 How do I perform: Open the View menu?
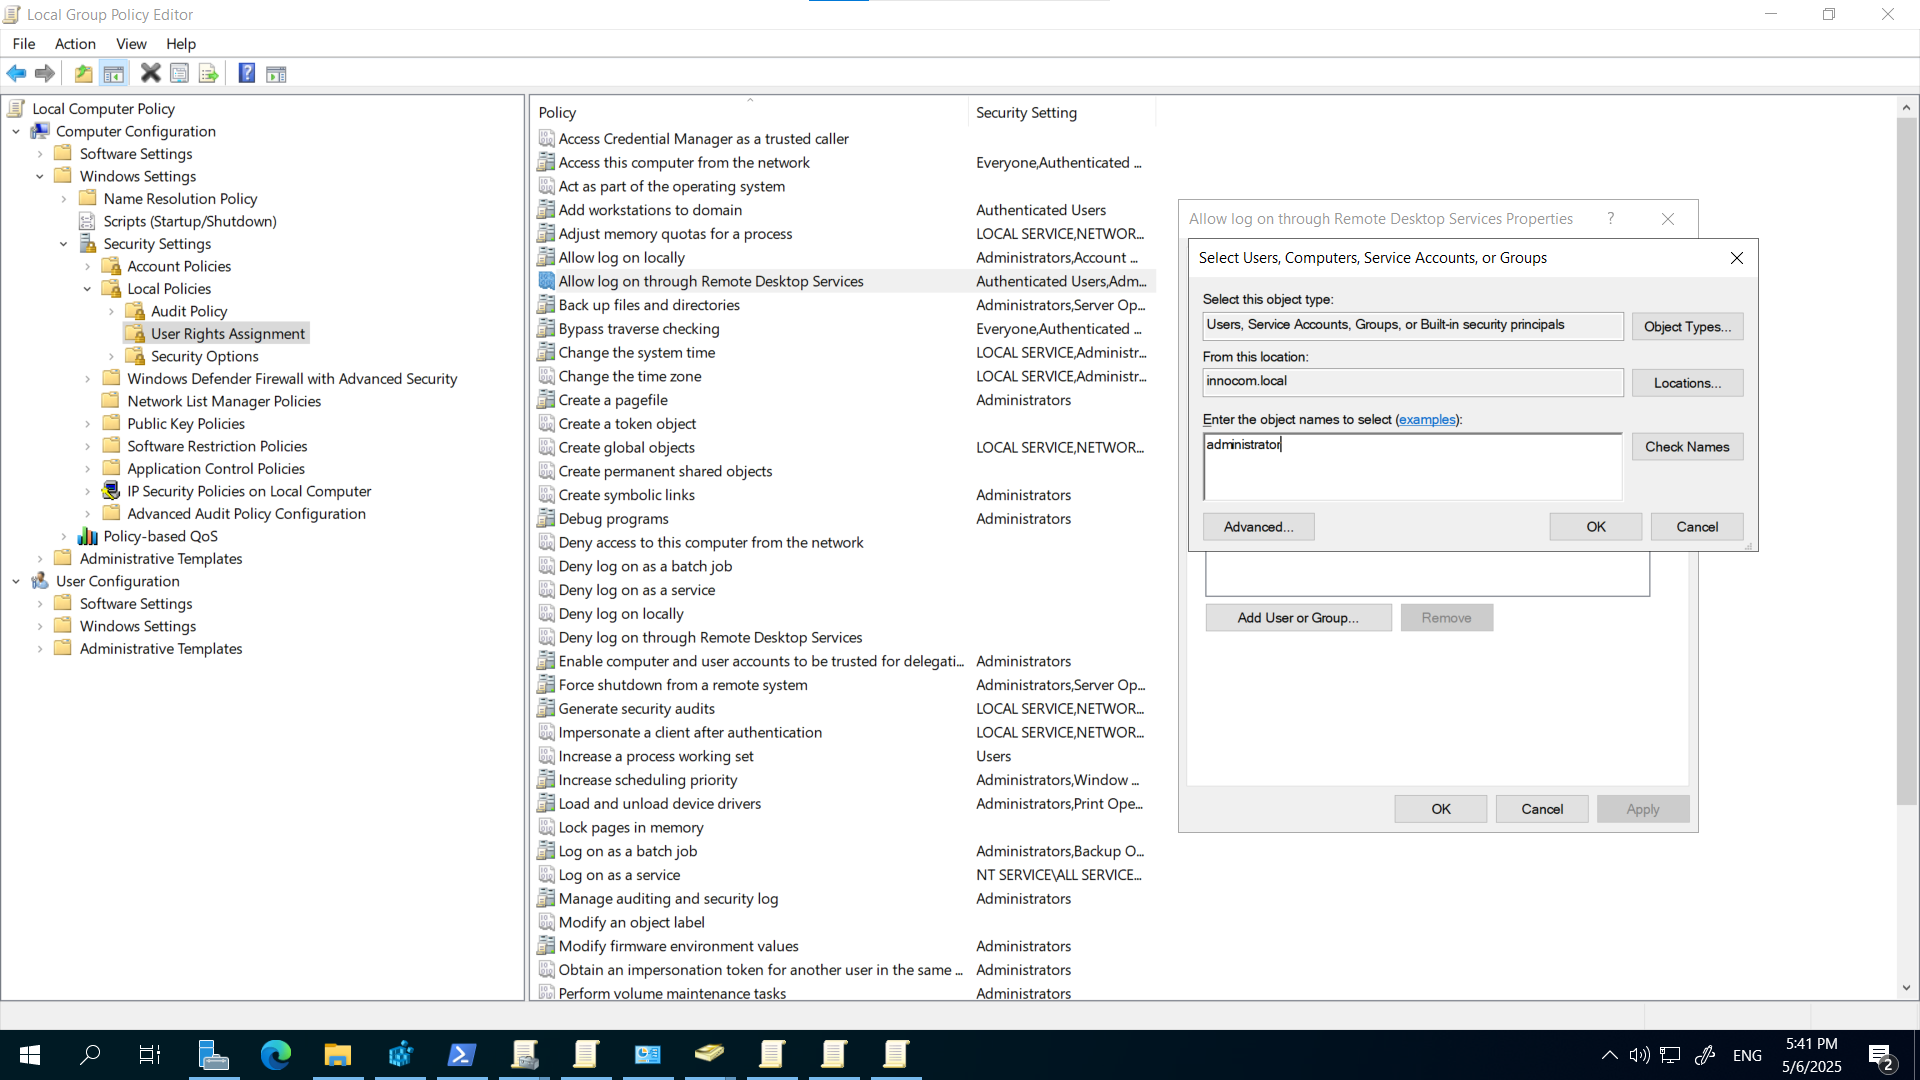[x=131, y=44]
